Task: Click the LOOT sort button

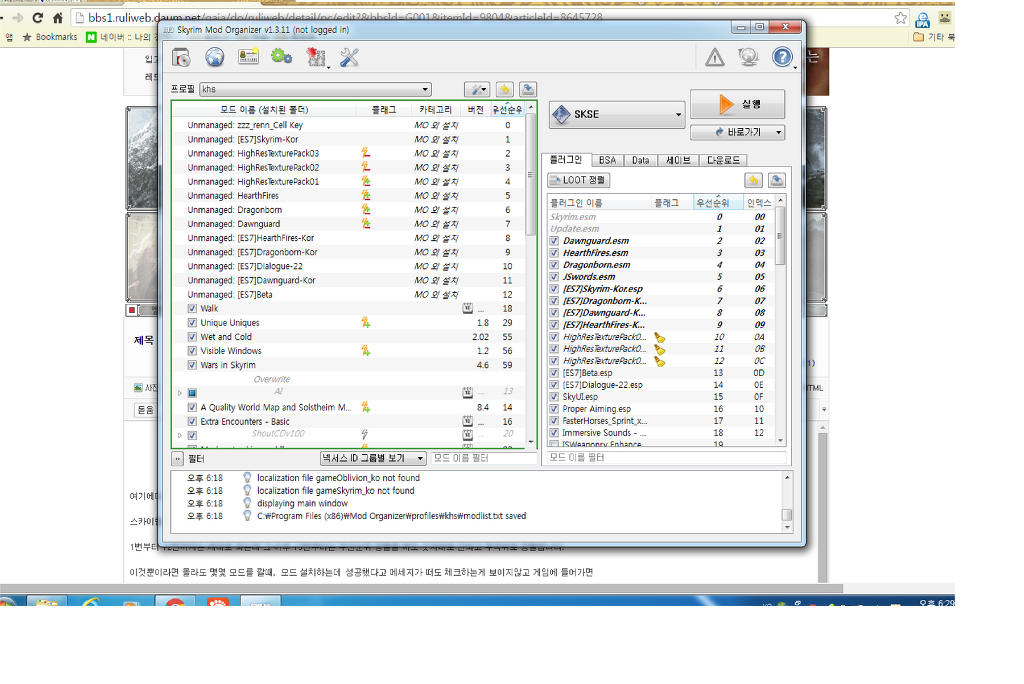Action: (579, 181)
